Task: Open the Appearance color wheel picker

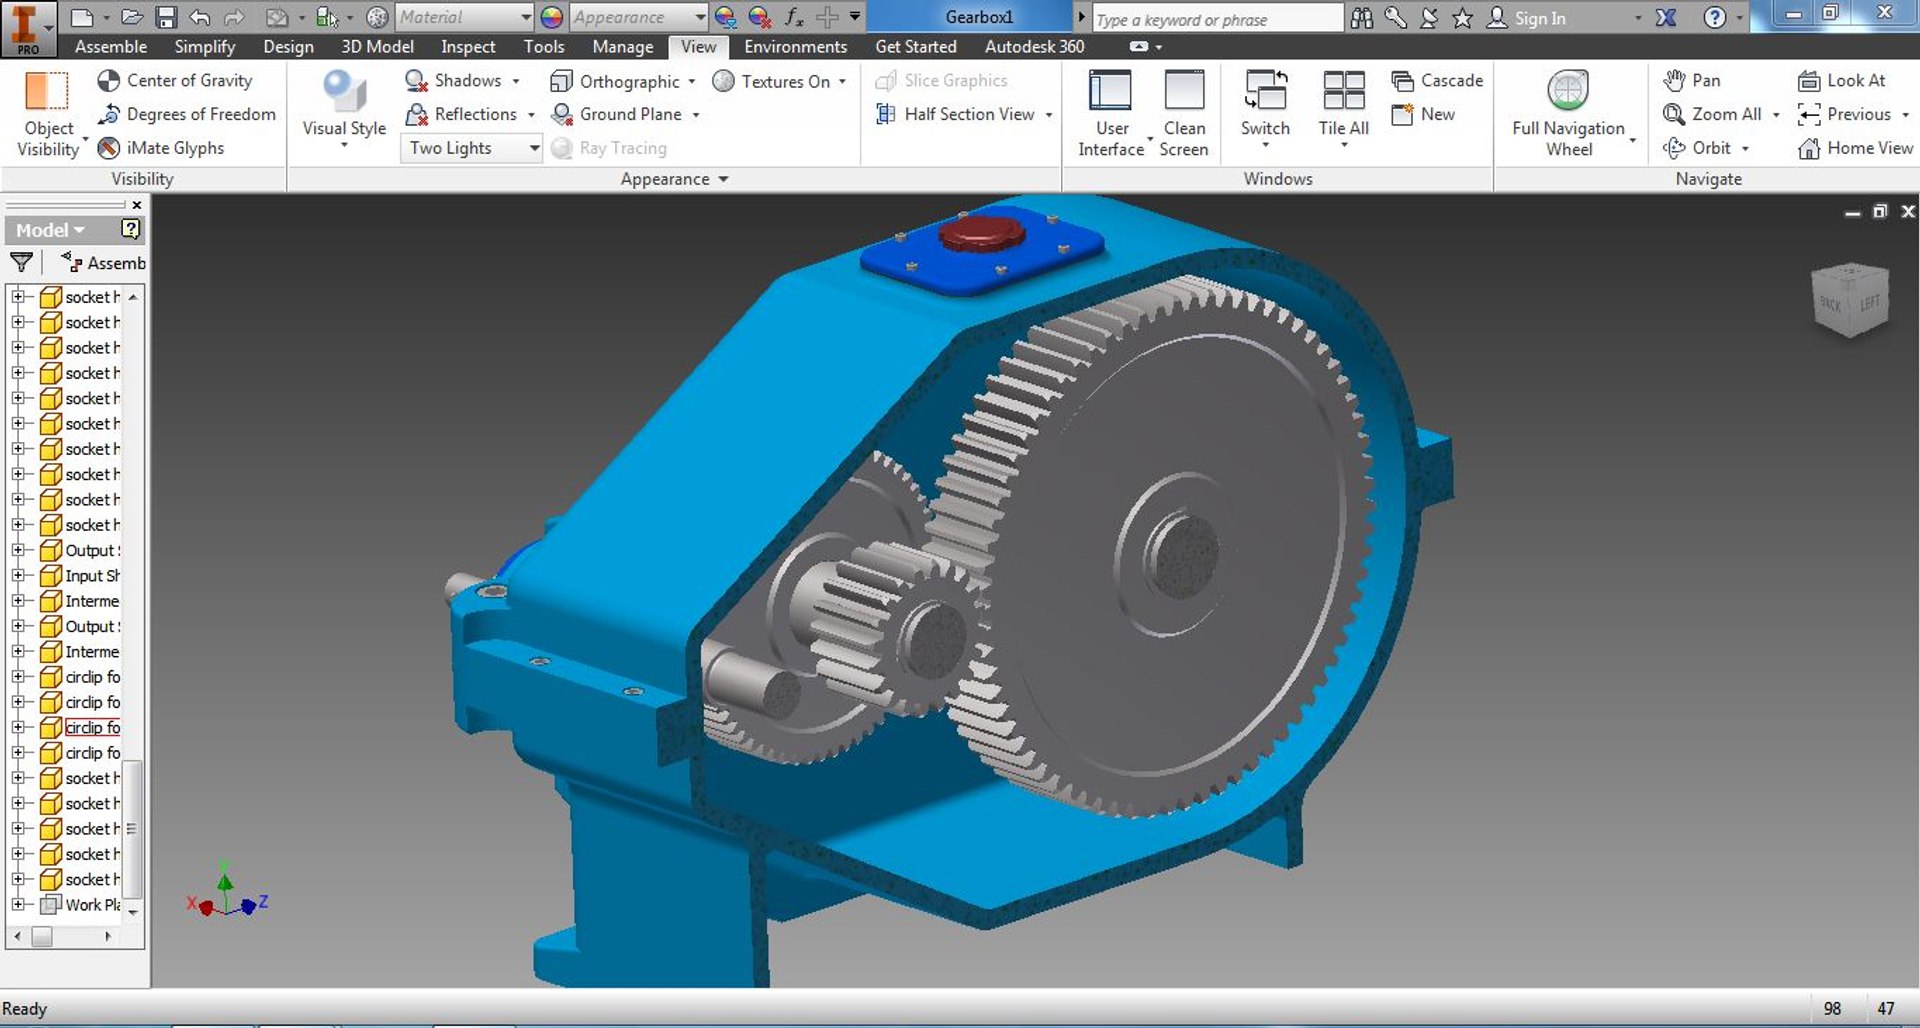Action: point(551,17)
